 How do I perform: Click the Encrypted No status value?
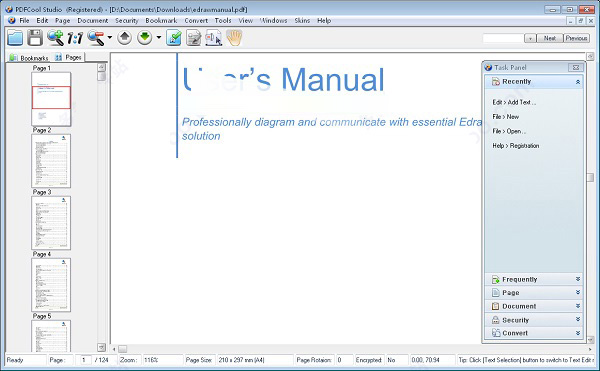(x=391, y=360)
